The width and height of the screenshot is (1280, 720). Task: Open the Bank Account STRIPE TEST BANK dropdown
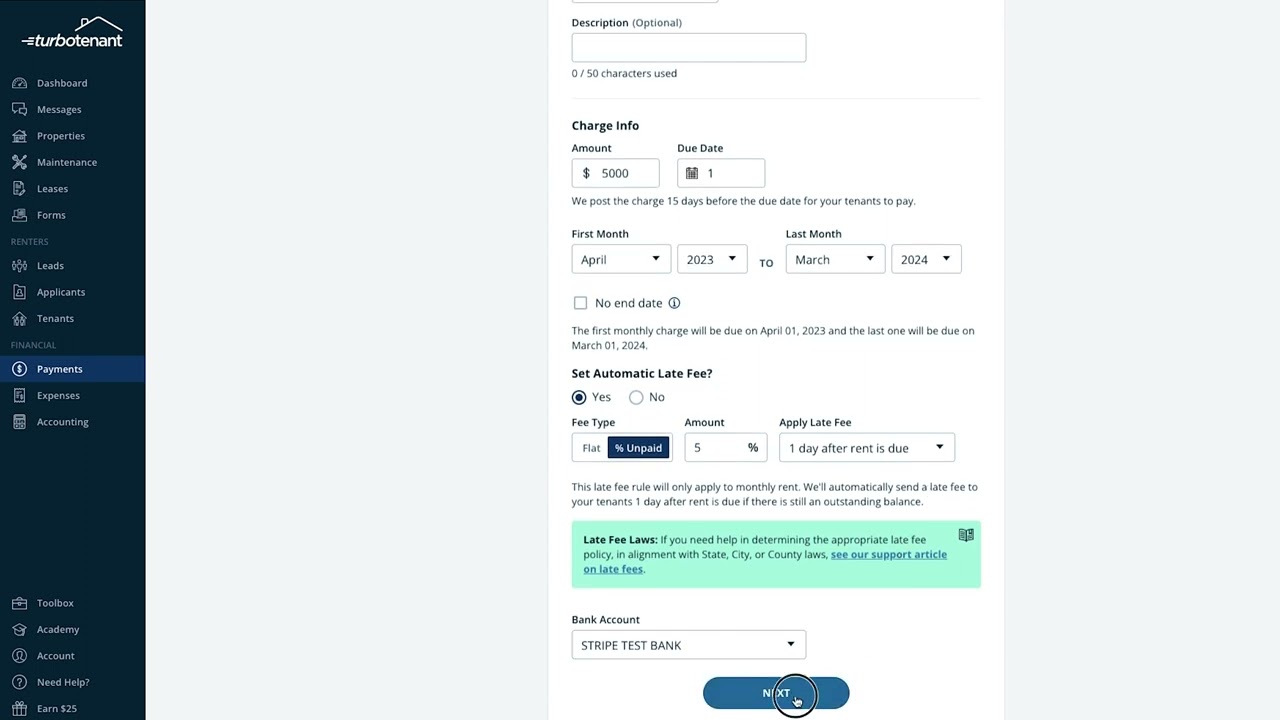click(689, 645)
